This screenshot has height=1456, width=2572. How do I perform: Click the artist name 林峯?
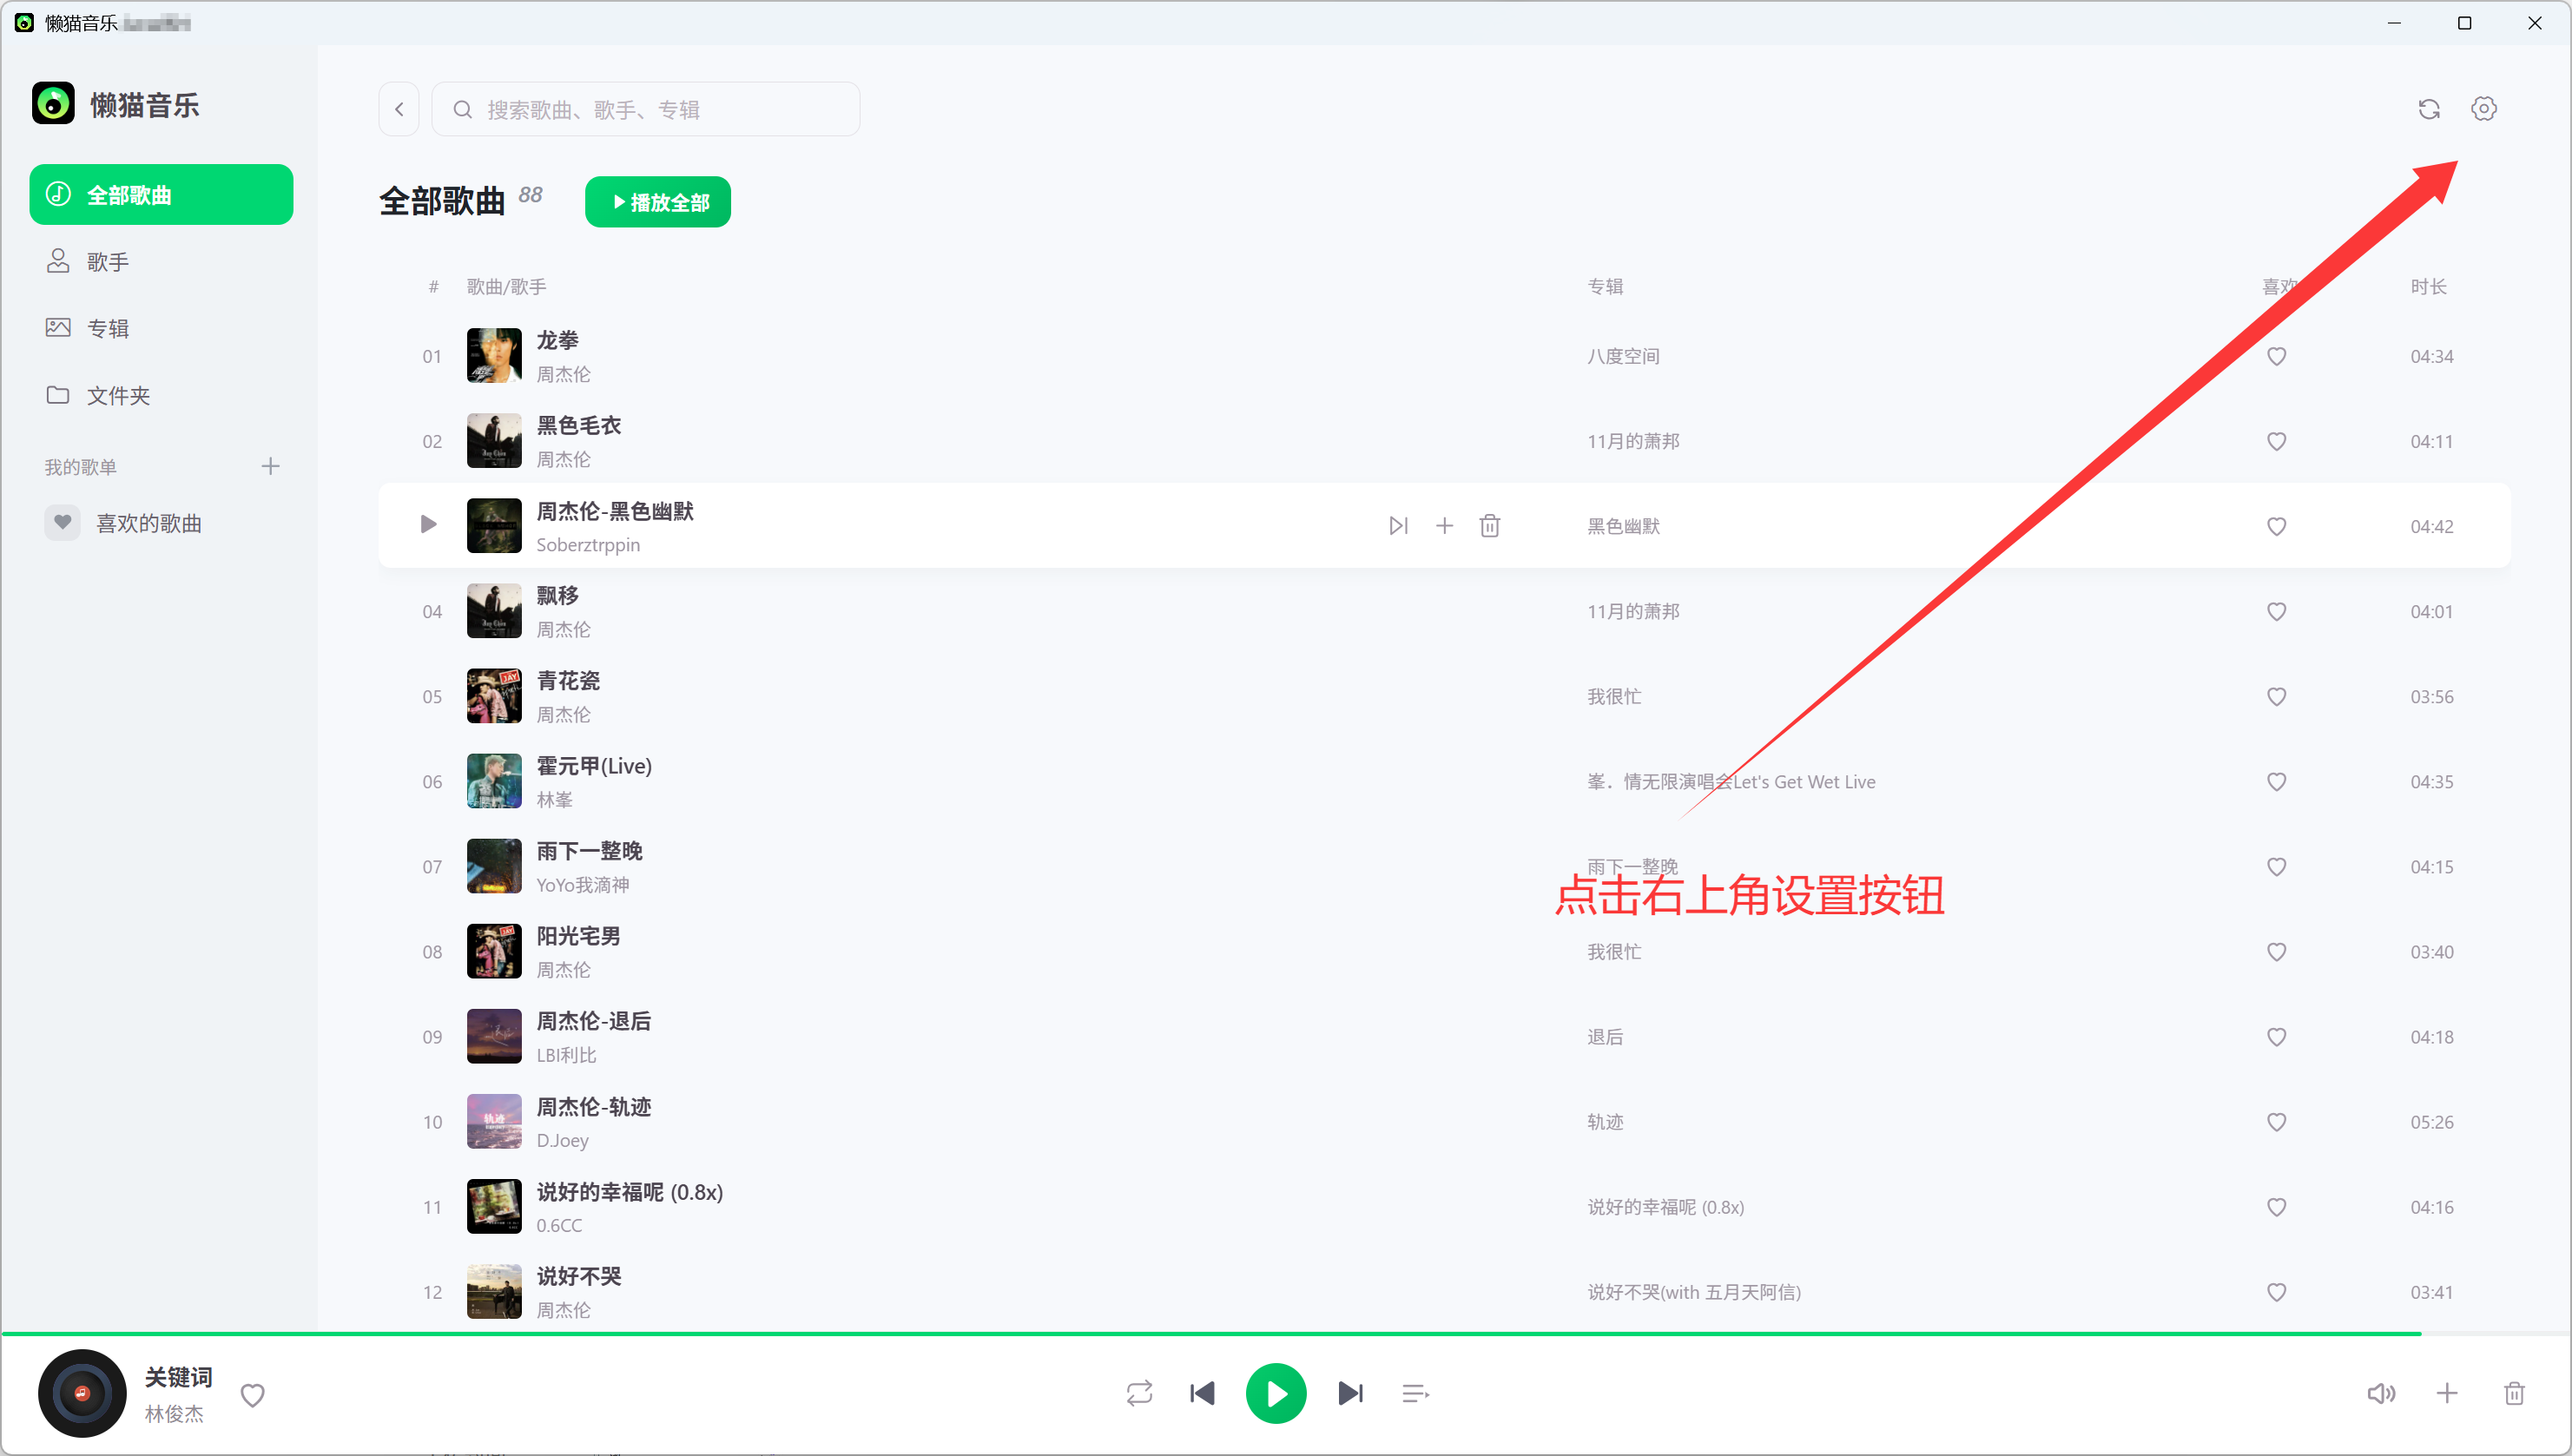tap(554, 800)
